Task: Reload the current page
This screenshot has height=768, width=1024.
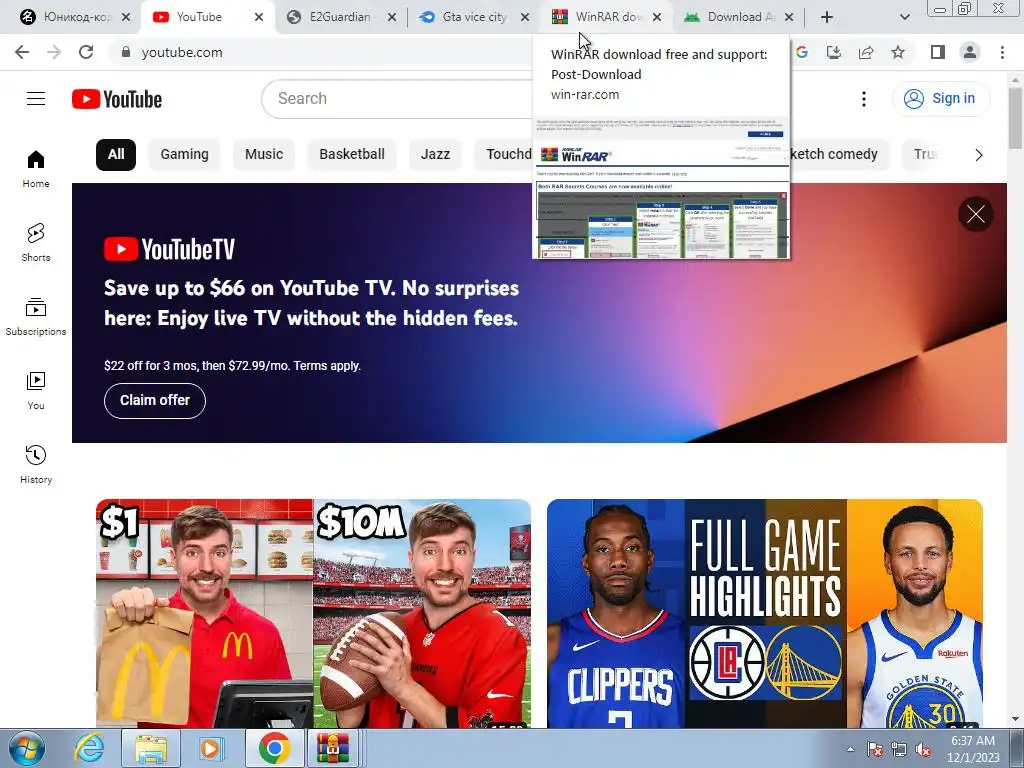Action: coord(86,52)
